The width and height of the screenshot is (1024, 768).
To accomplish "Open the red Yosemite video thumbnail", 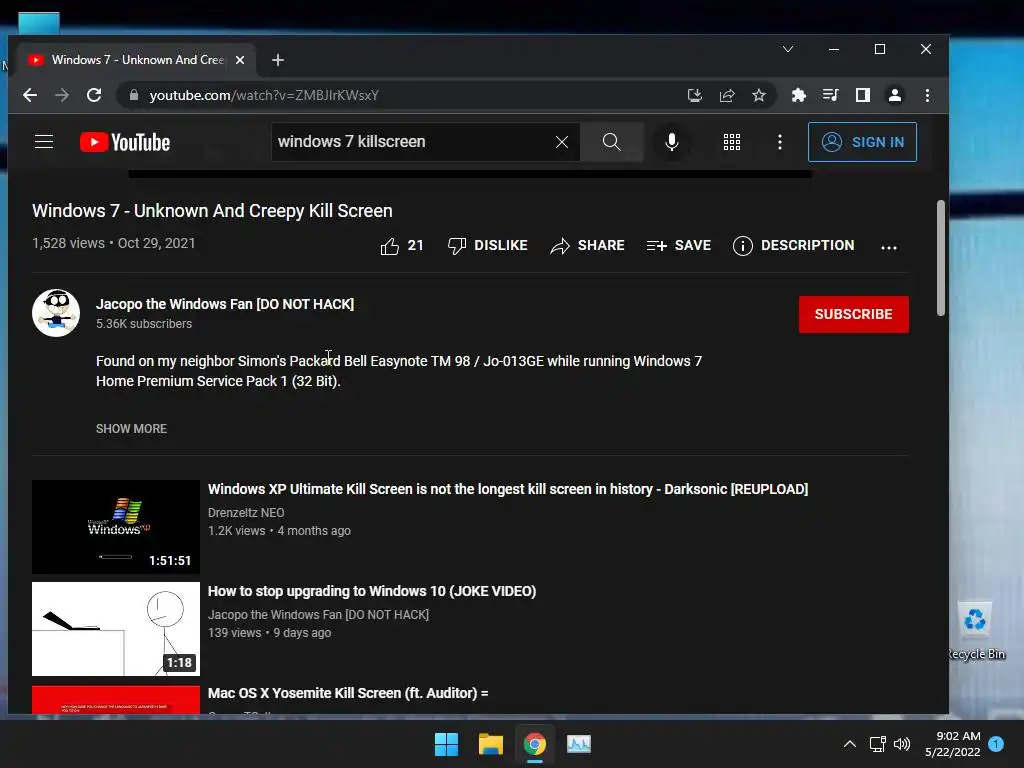I will coord(116,699).
